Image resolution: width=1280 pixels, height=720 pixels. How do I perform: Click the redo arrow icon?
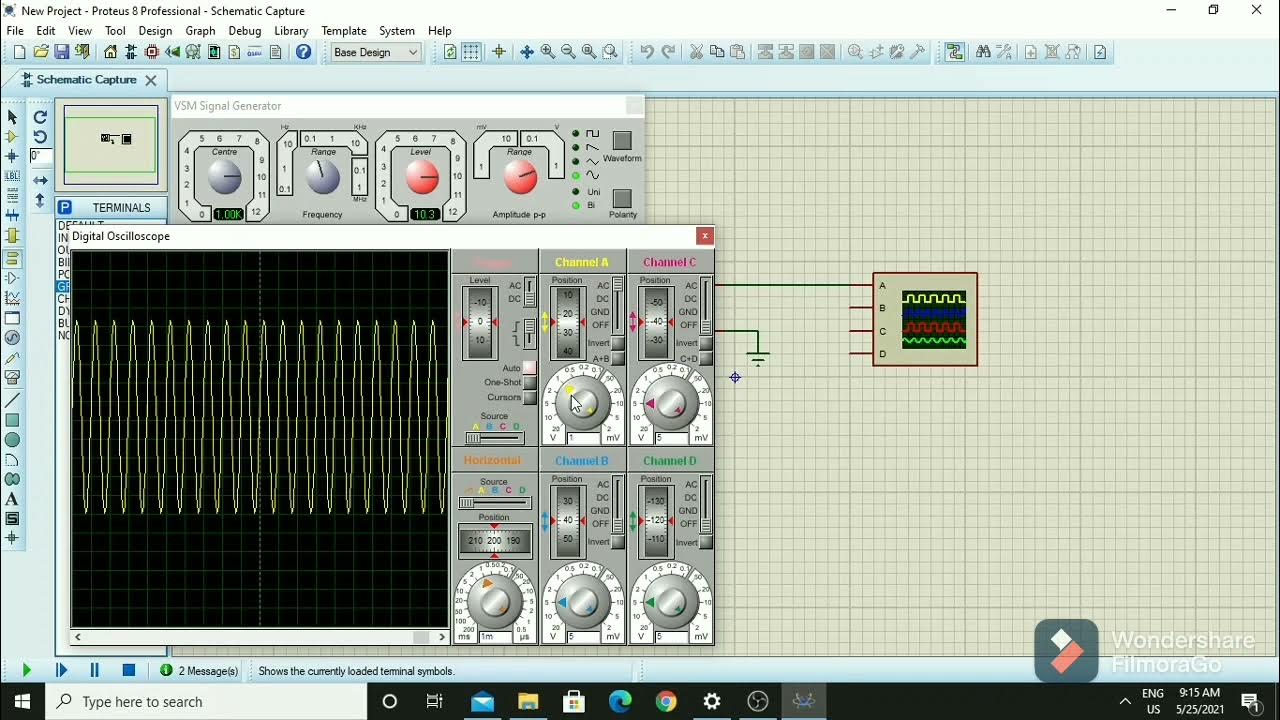point(668,52)
